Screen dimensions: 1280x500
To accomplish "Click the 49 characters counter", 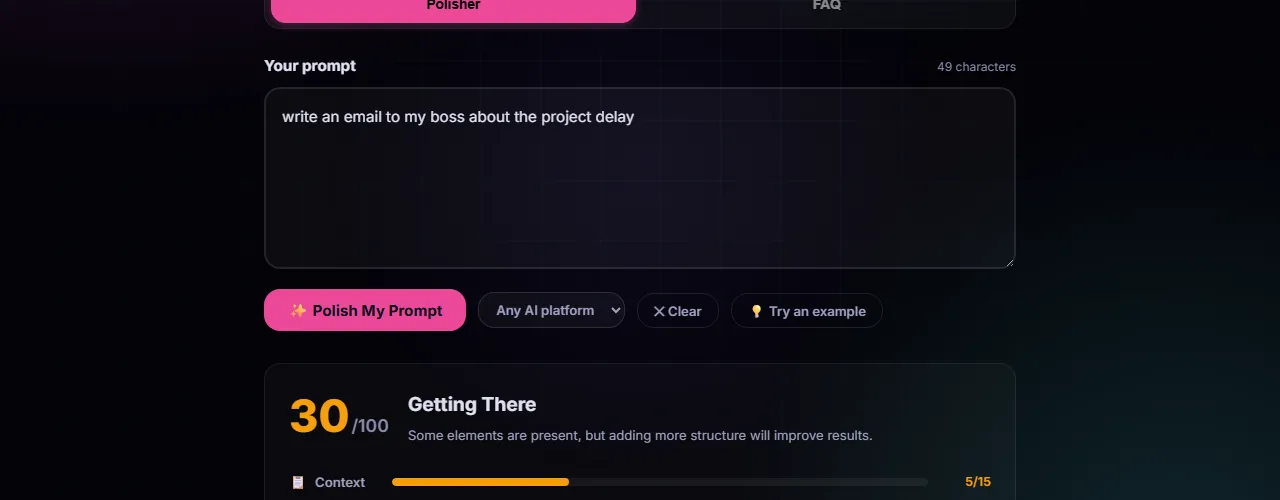I will click(976, 67).
